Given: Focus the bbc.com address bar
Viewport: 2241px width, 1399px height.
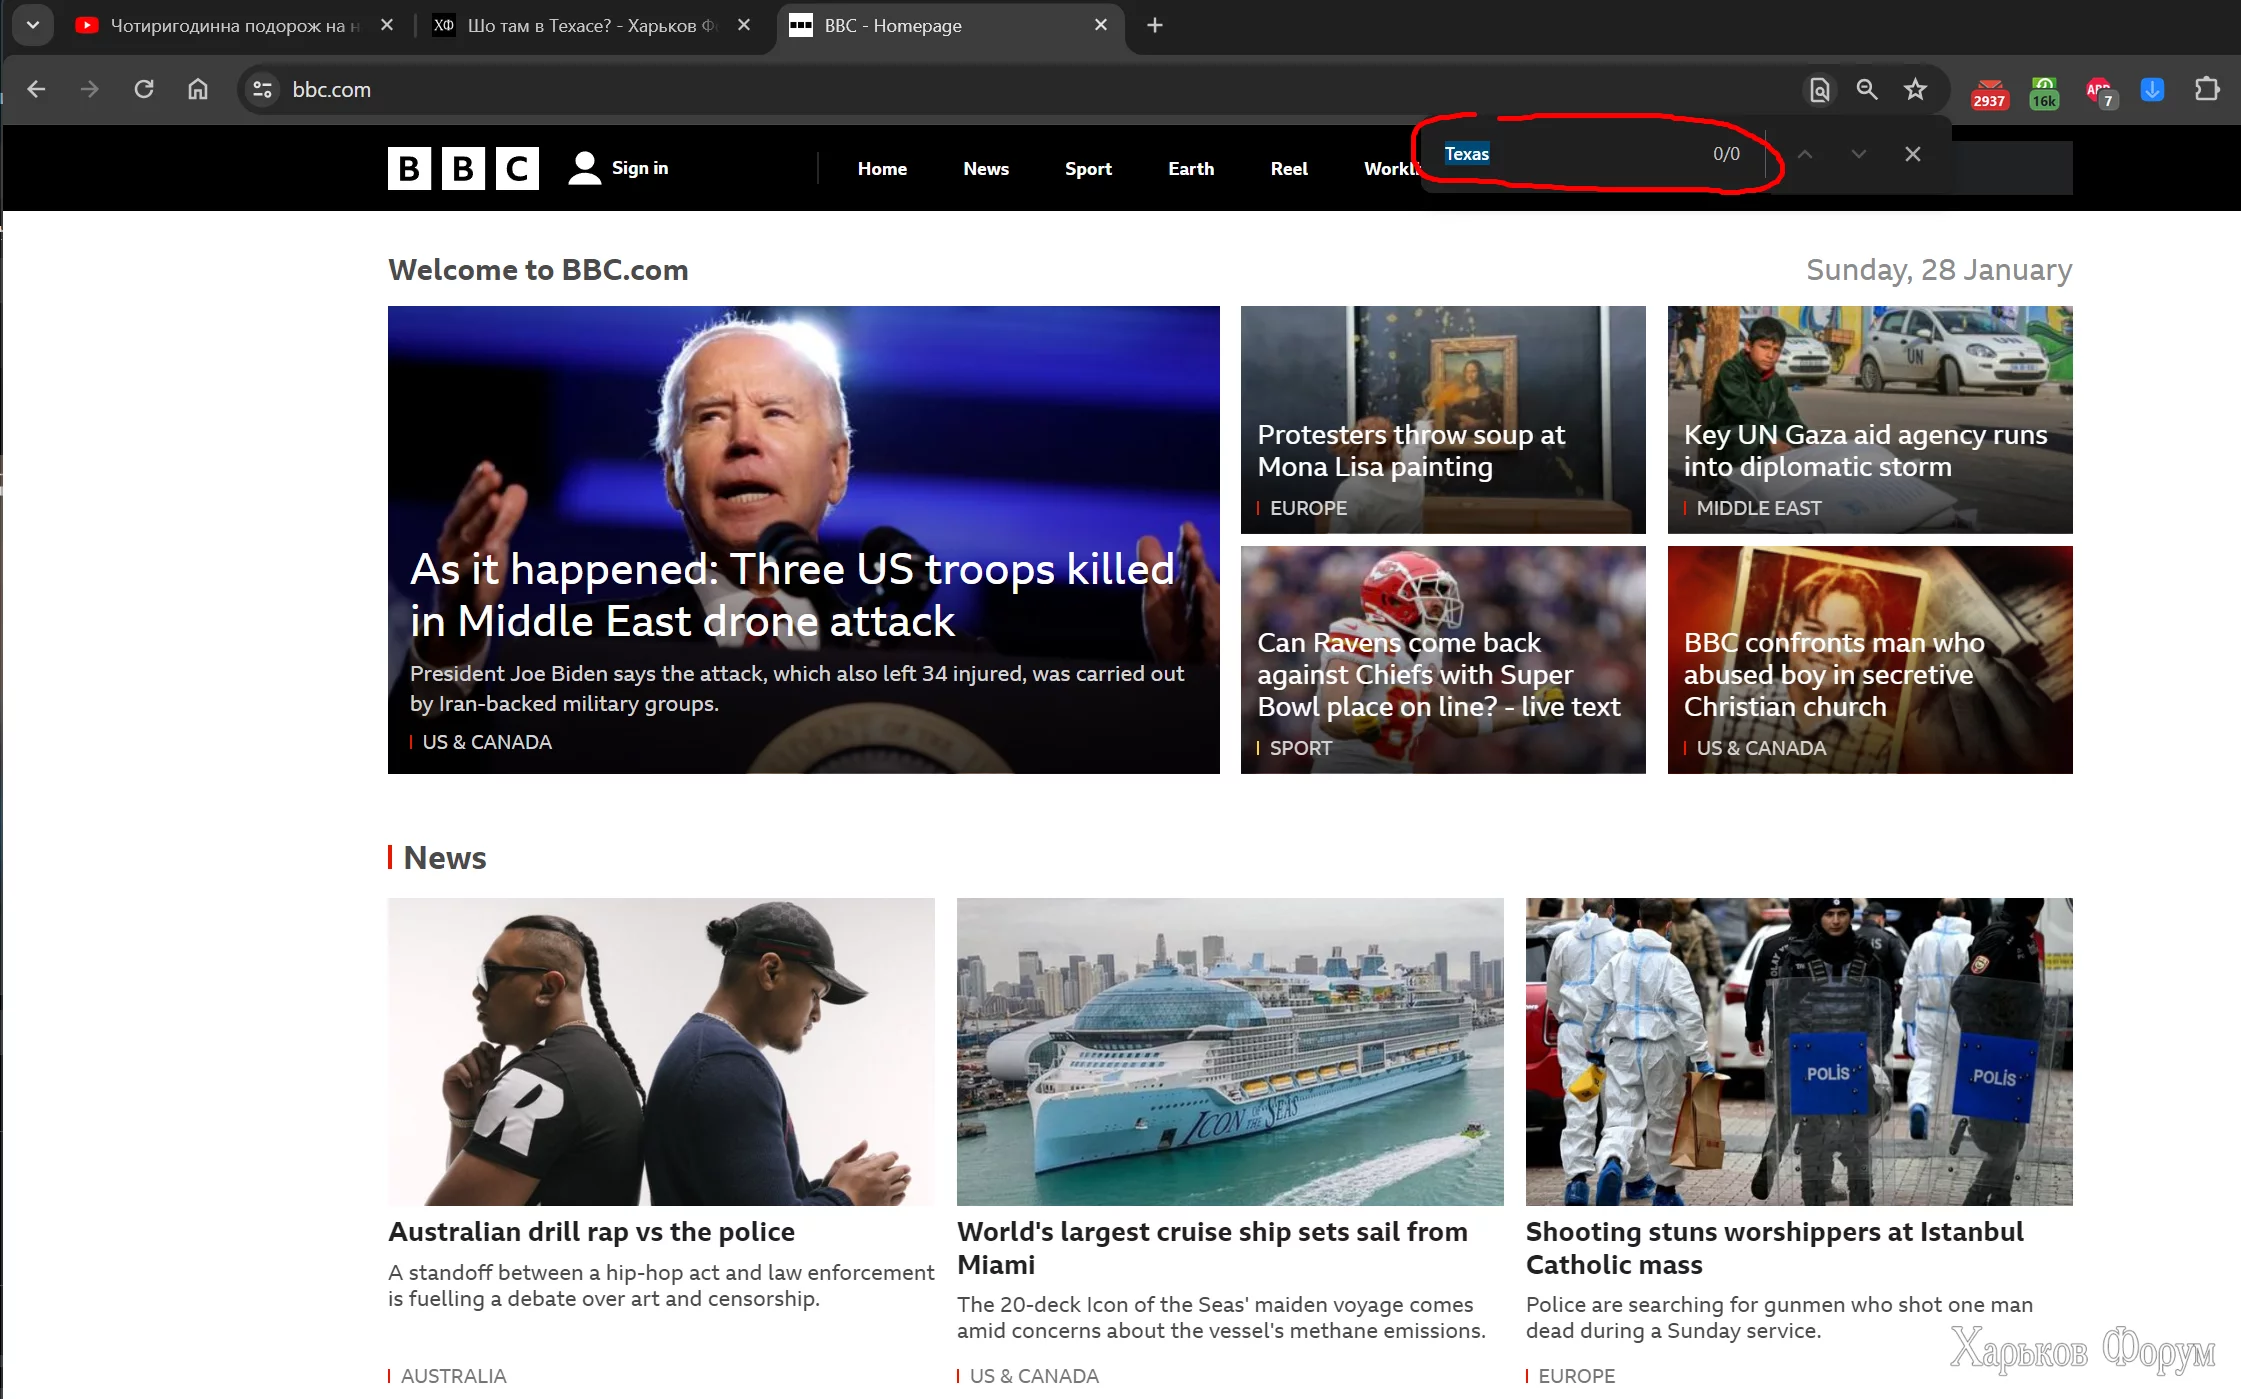Looking at the screenshot, I should 1020,89.
